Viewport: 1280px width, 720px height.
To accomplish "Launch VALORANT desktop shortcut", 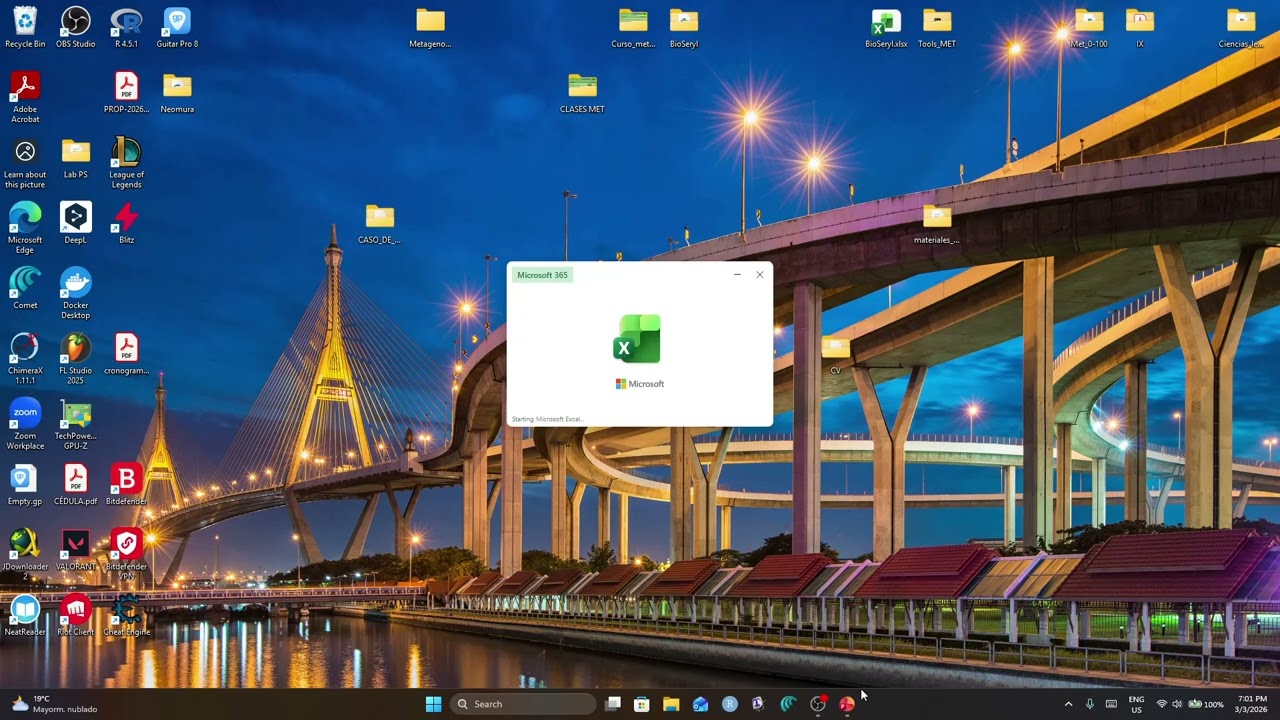I will point(76,550).
